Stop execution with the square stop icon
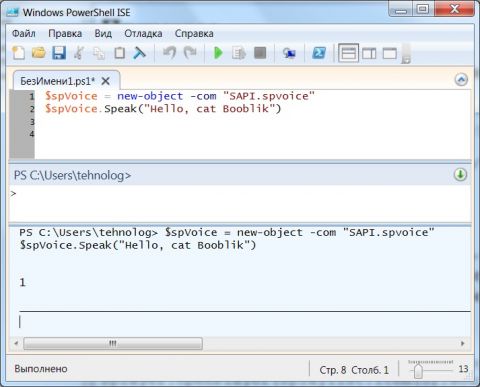480x387 pixels. [260, 53]
